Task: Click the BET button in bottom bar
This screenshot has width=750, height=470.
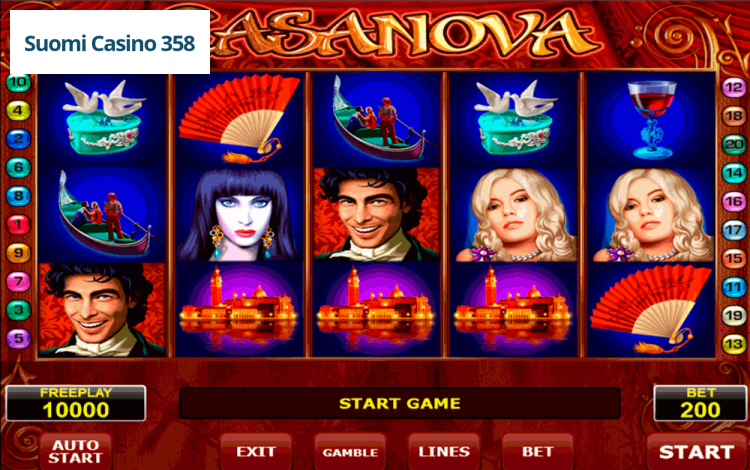Action: coord(538,452)
